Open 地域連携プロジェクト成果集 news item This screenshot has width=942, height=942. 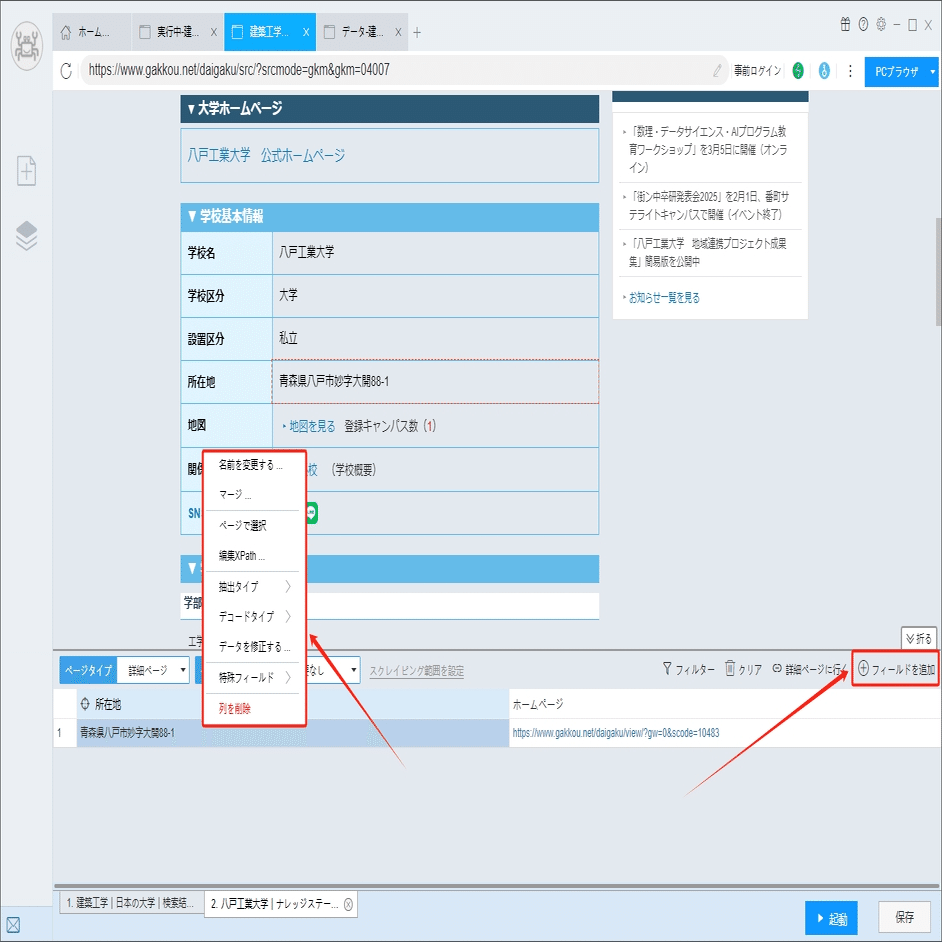point(707,252)
